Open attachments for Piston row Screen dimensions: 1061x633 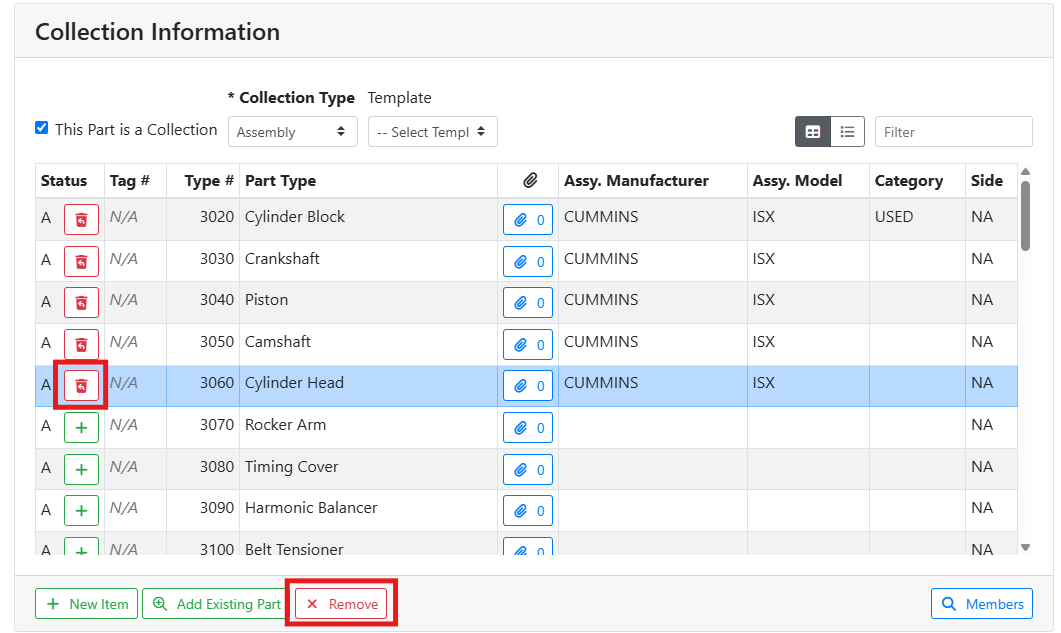point(527,302)
